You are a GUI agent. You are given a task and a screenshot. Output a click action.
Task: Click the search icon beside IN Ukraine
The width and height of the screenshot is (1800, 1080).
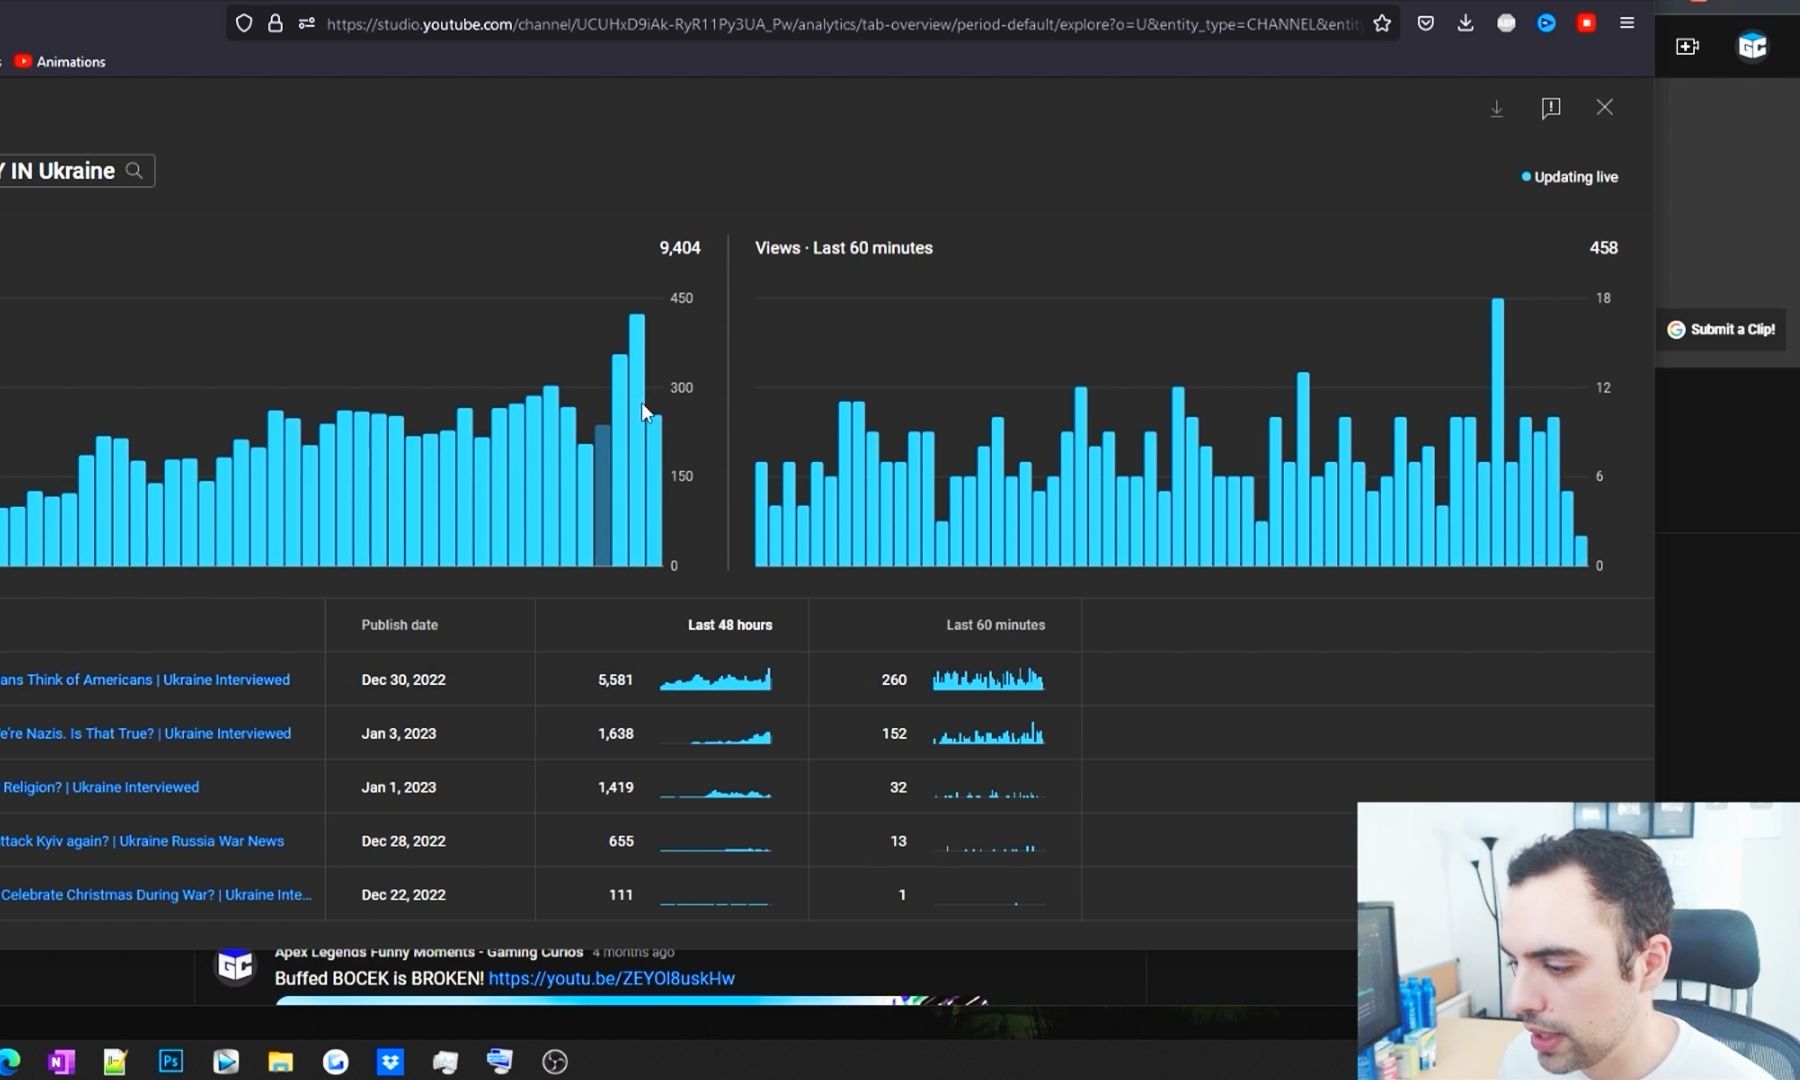click(134, 171)
